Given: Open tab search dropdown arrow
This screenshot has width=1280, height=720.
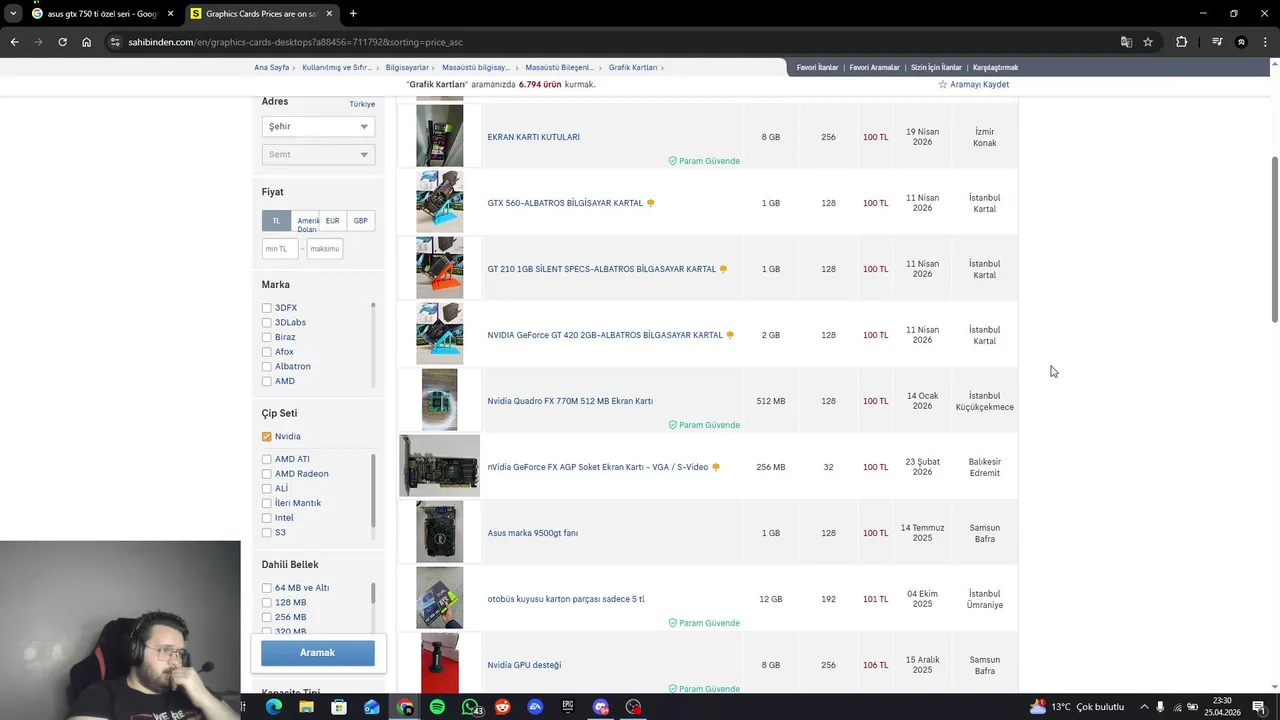Looking at the screenshot, I should (13, 14).
